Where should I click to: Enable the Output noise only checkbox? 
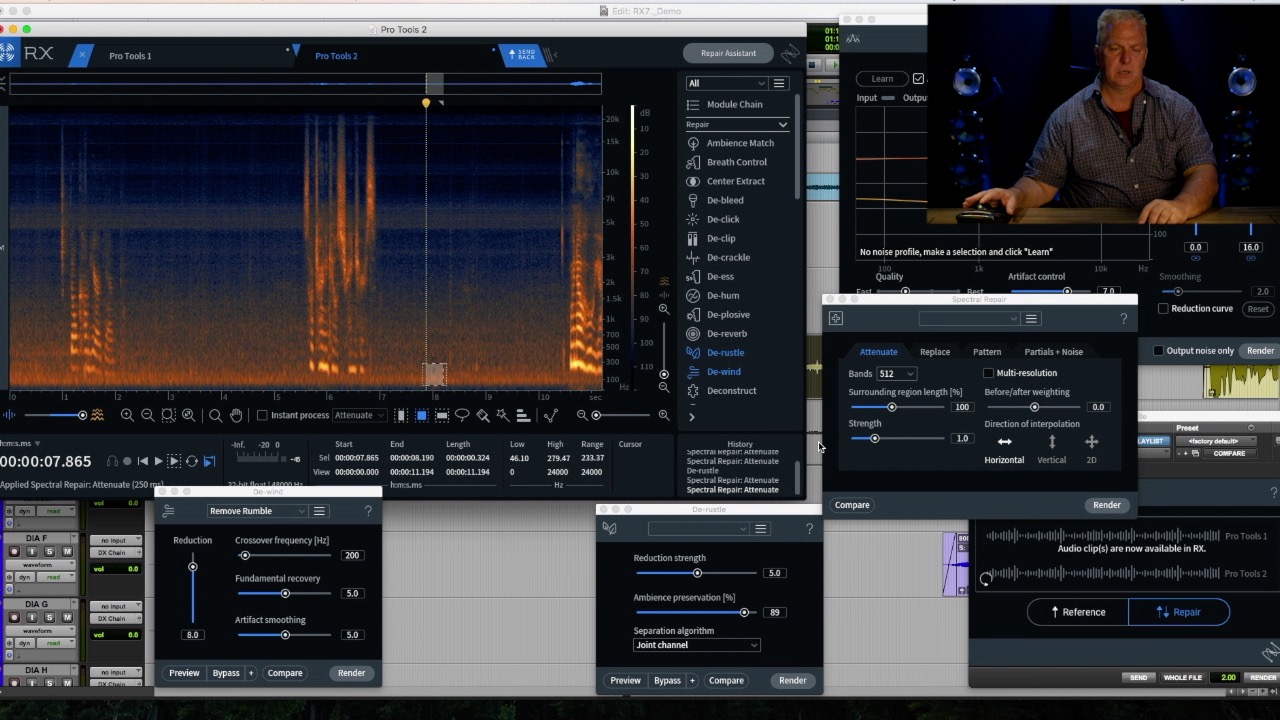click(x=1158, y=351)
